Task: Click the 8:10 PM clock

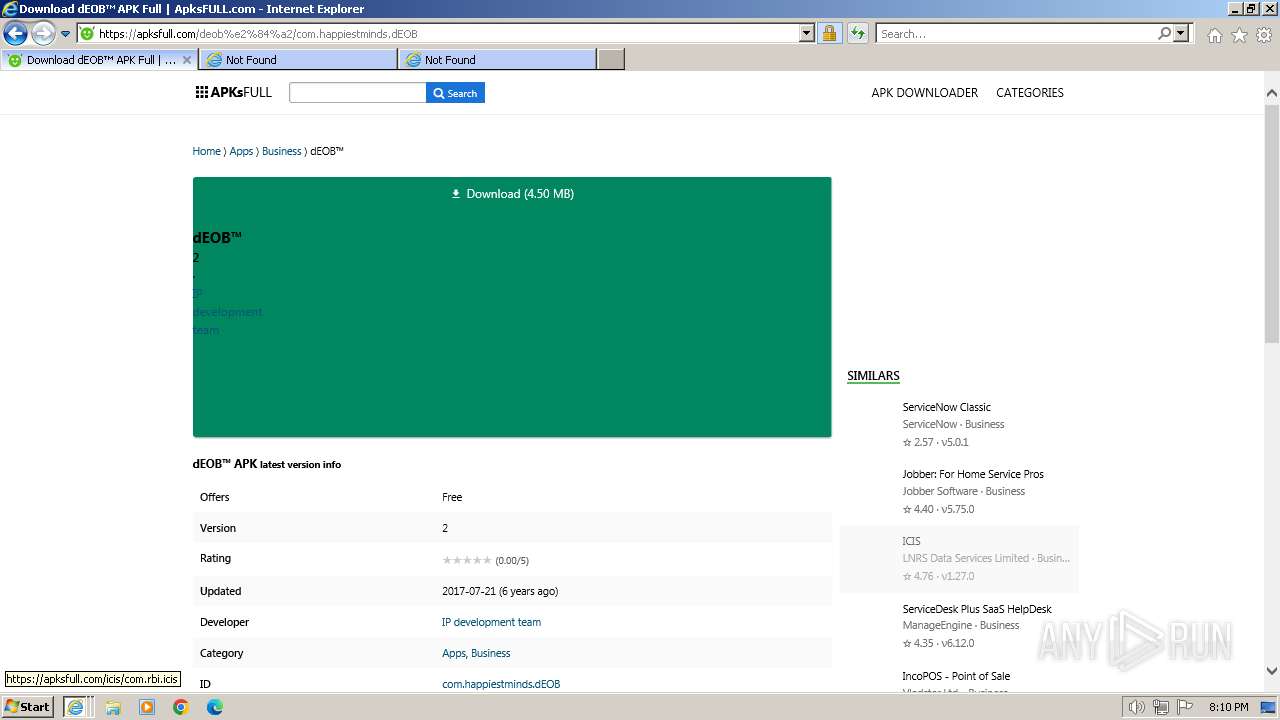Action: (x=1228, y=707)
